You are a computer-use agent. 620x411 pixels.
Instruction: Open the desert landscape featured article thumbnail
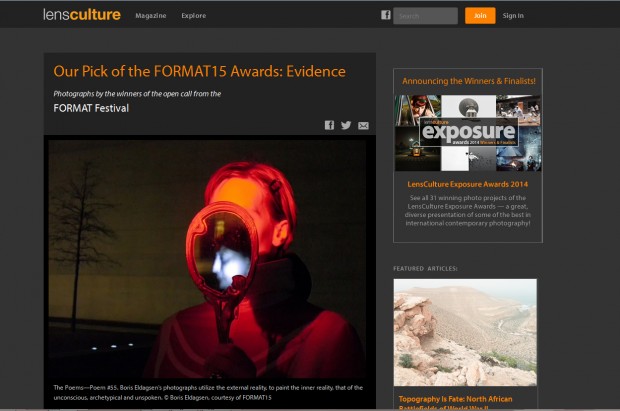pos(465,332)
